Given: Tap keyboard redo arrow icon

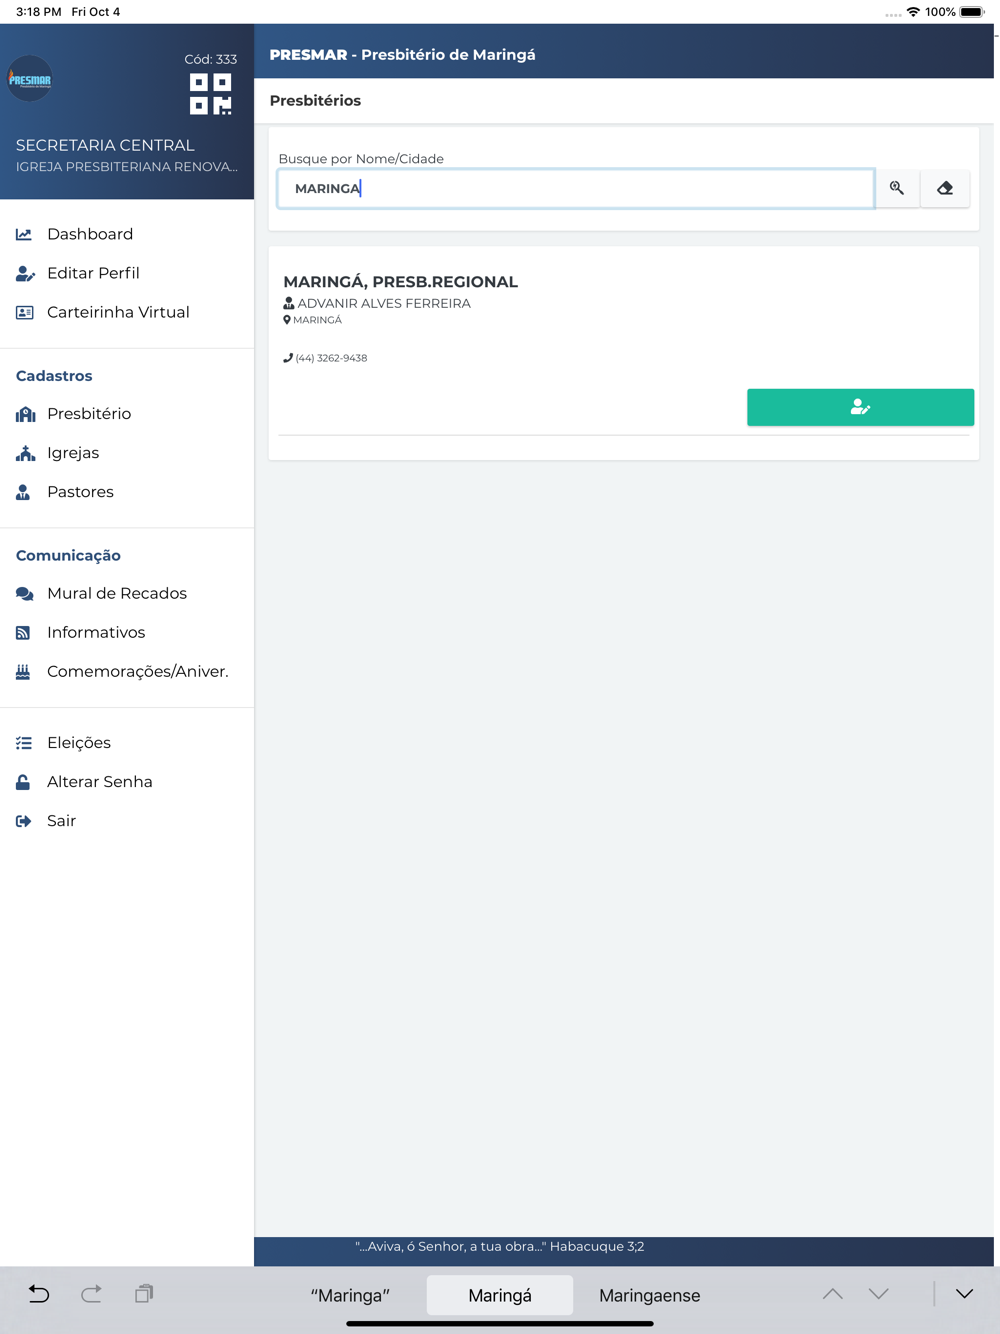Looking at the screenshot, I should [x=91, y=1294].
